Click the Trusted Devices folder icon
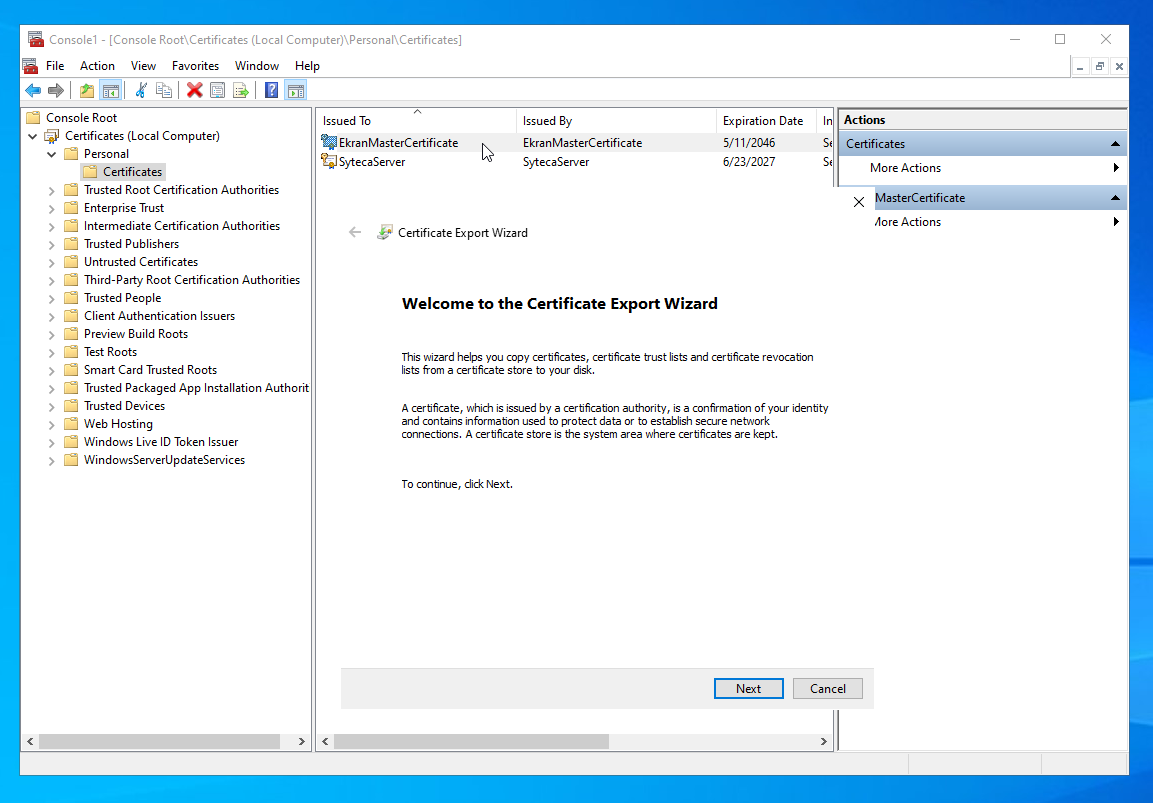Screen dimensions: 1153x803 pyautogui.click(x=71, y=406)
